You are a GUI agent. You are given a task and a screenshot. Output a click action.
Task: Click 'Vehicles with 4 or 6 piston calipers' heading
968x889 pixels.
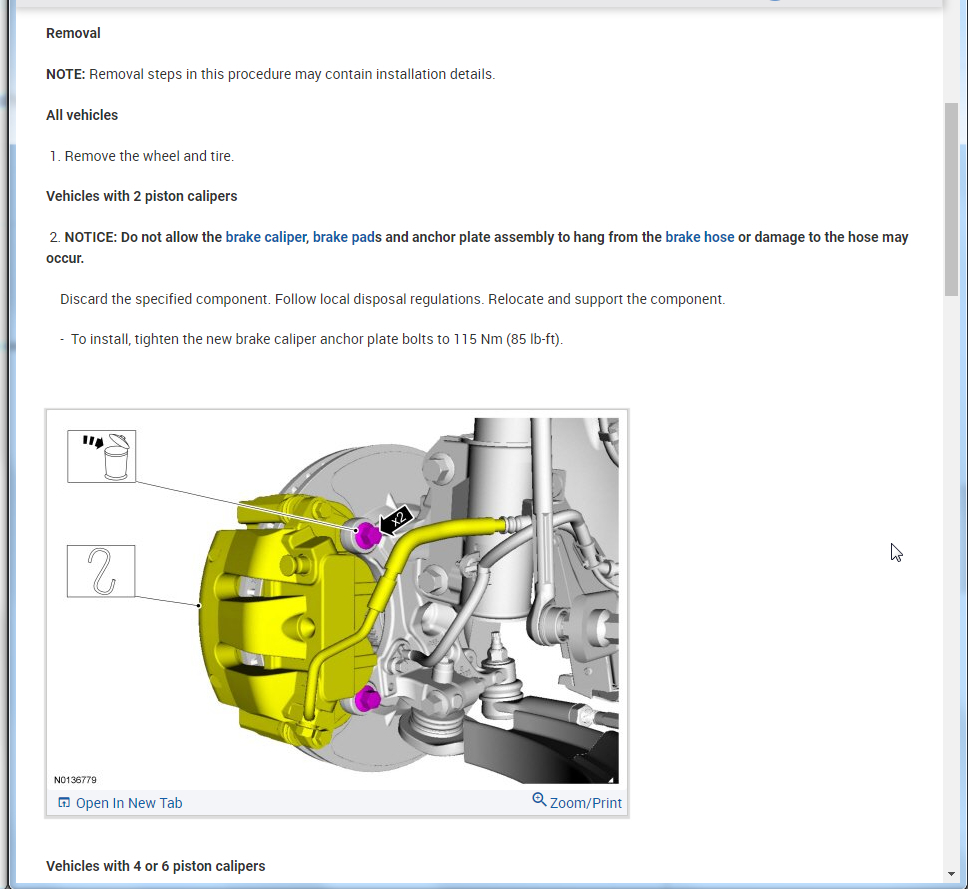[156, 866]
